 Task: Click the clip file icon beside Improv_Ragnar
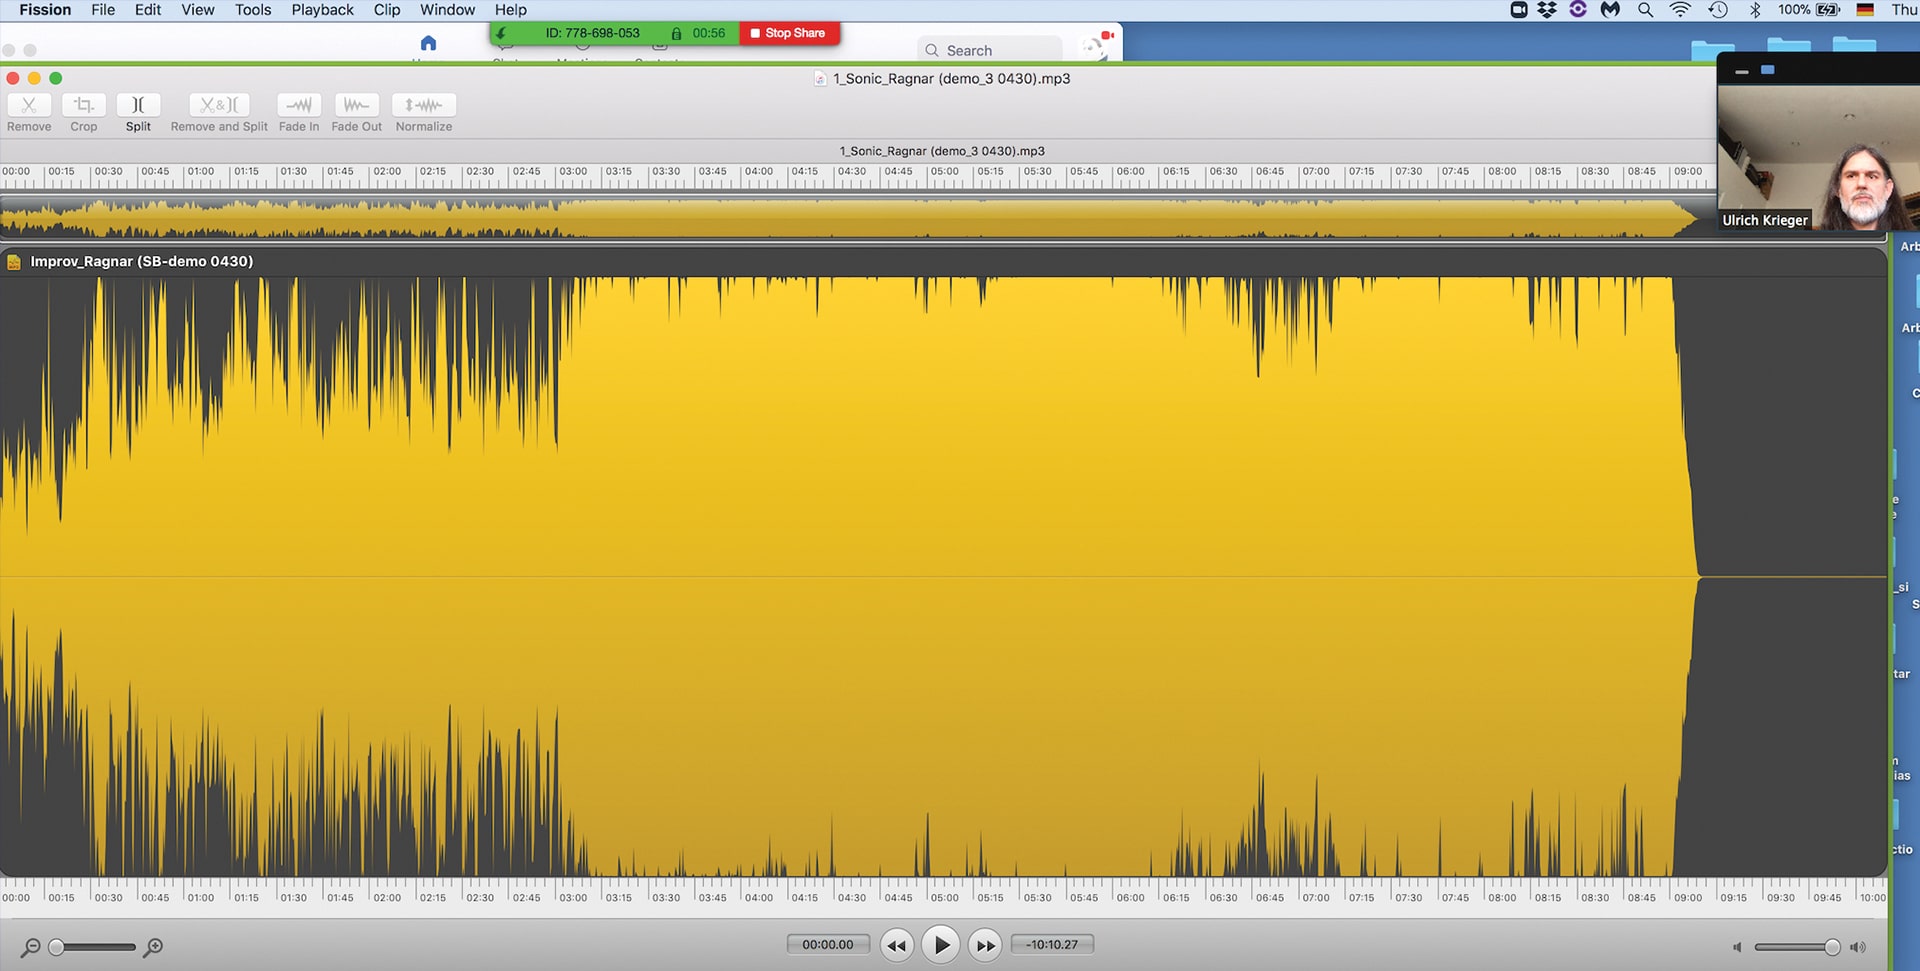click(14, 262)
